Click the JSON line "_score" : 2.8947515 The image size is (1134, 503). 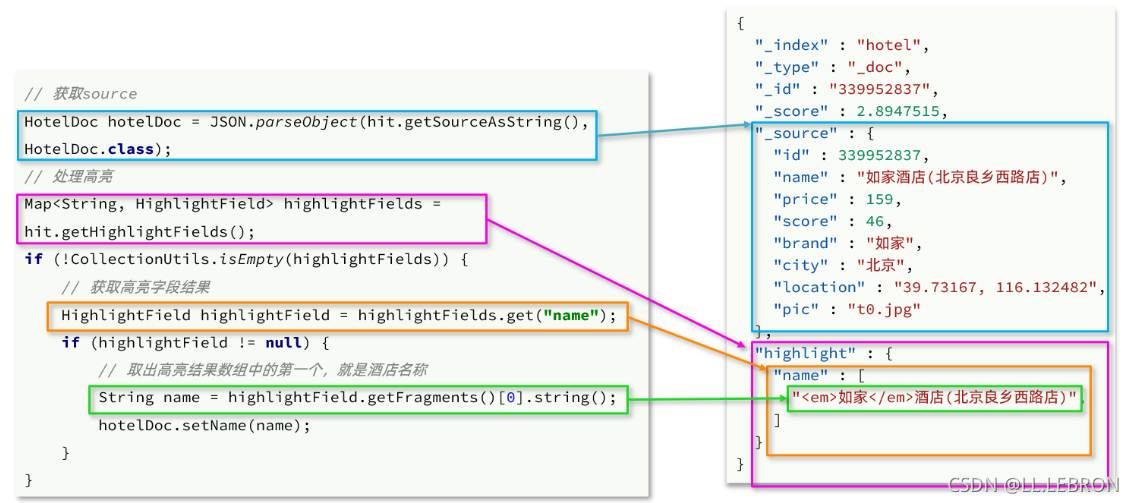850,111
